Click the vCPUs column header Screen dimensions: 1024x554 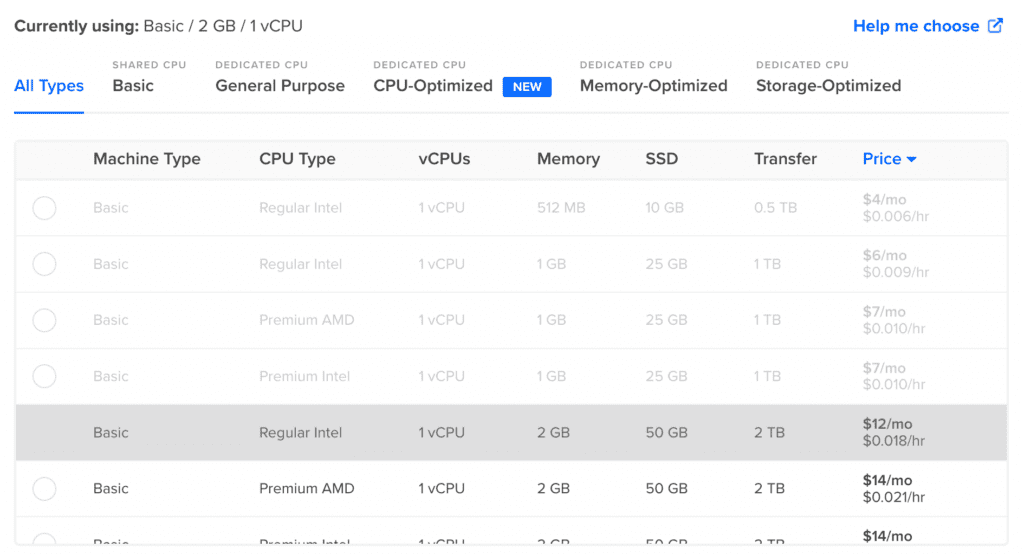444,159
